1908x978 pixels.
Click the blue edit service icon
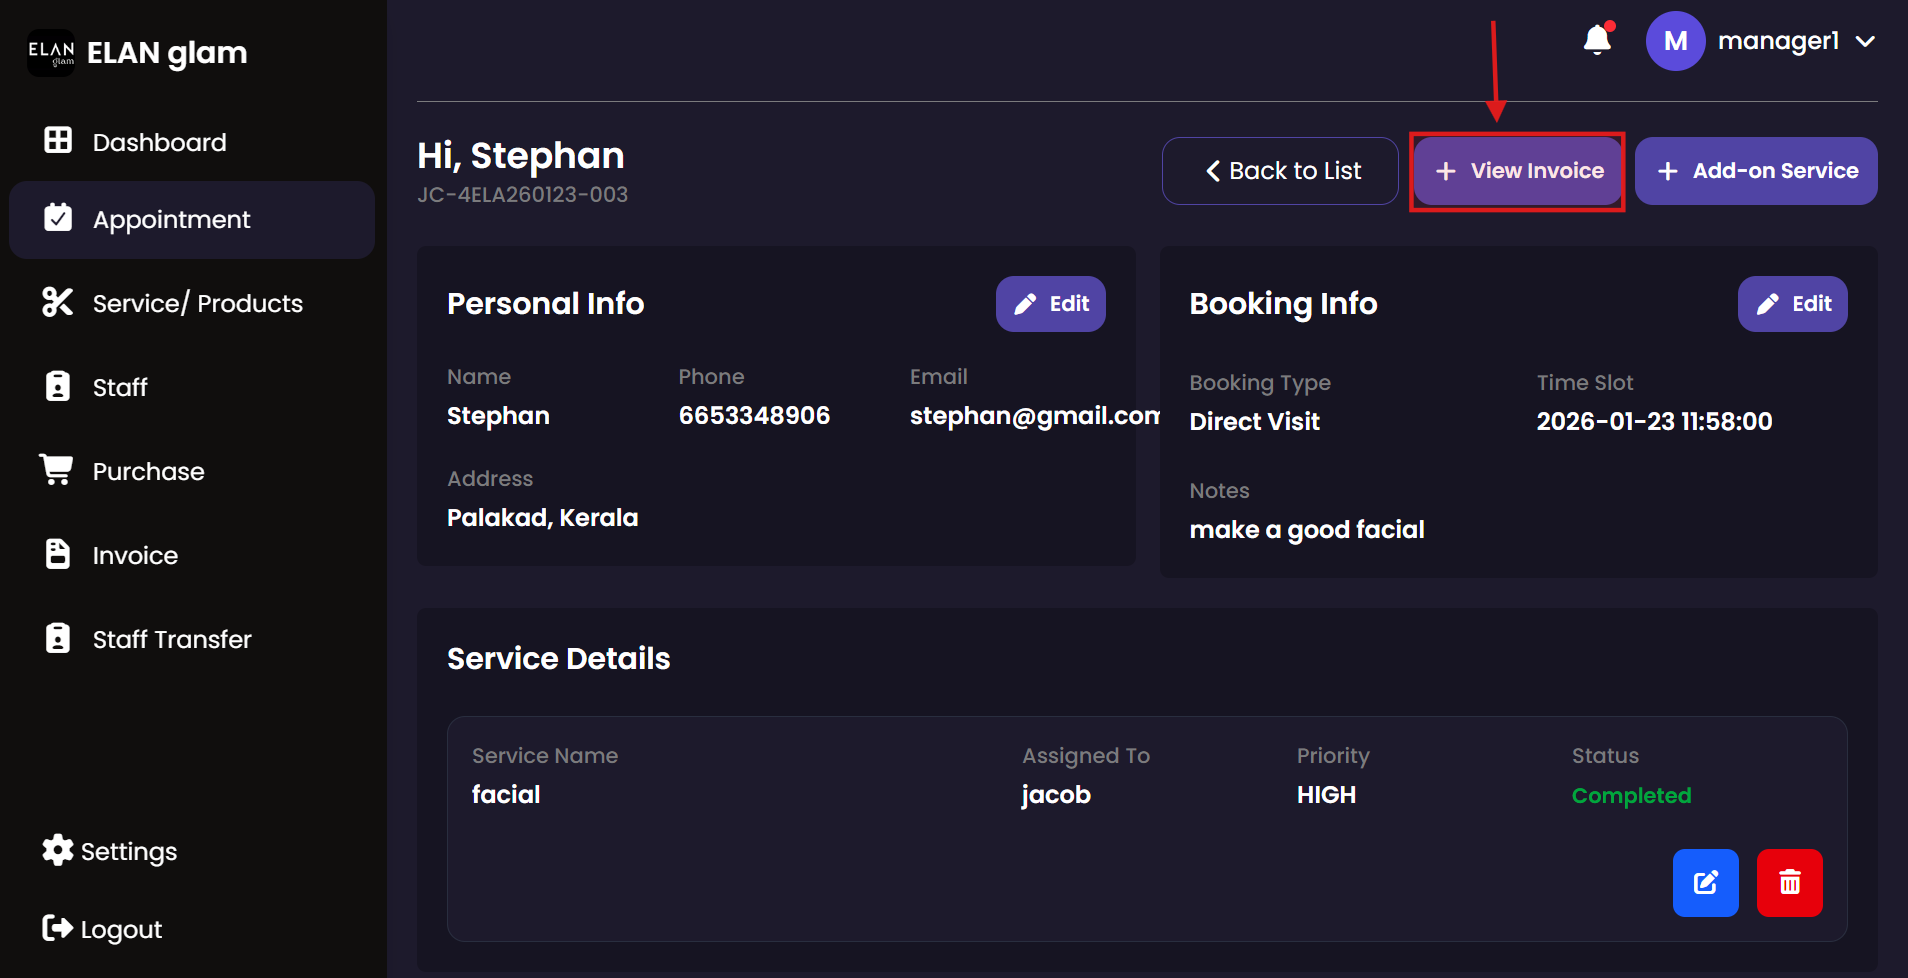(x=1705, y=883)
